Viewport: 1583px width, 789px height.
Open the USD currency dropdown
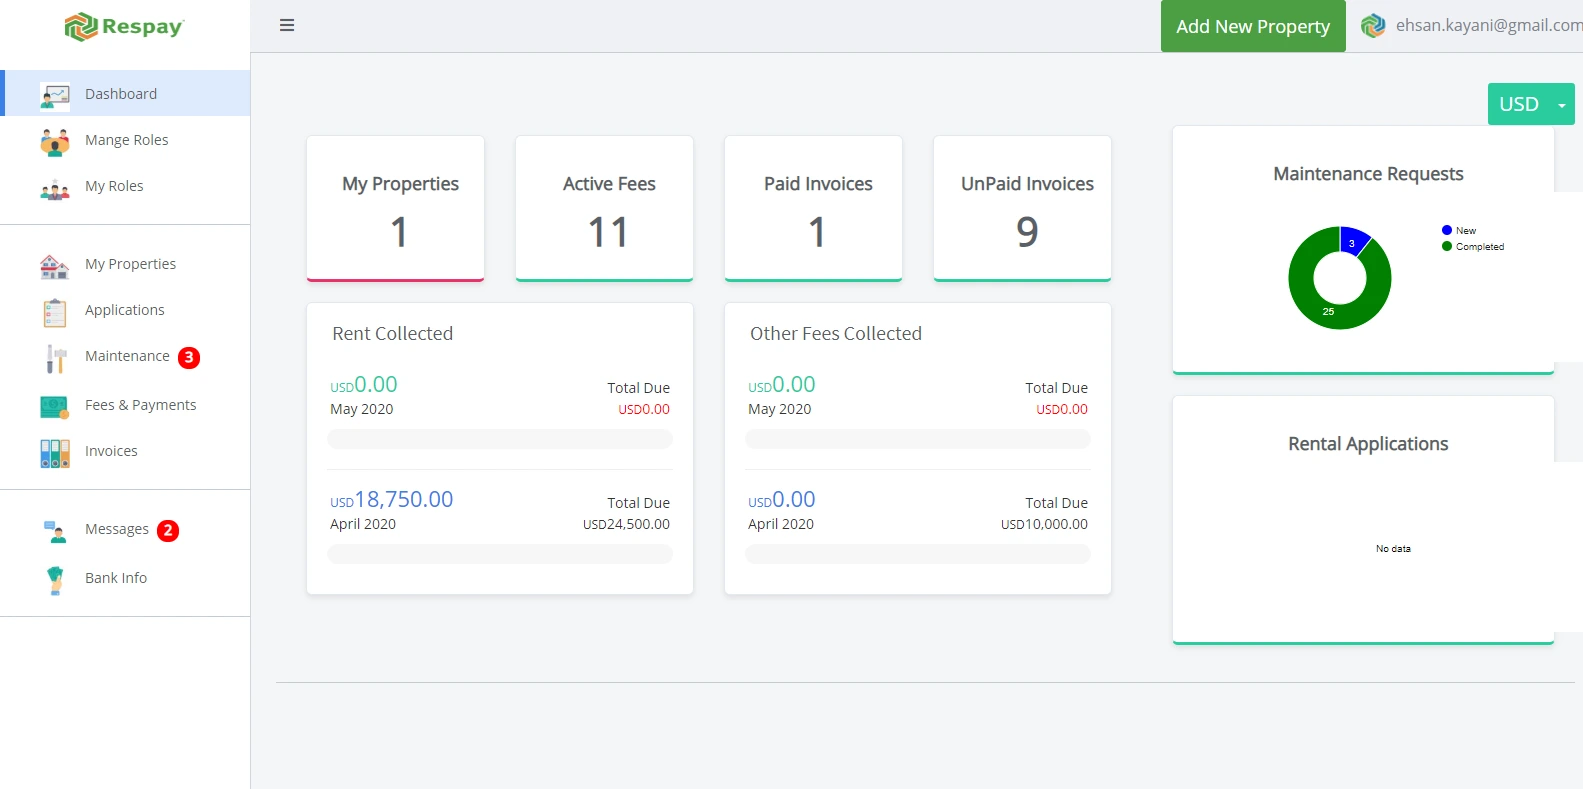pos(1531,104)
